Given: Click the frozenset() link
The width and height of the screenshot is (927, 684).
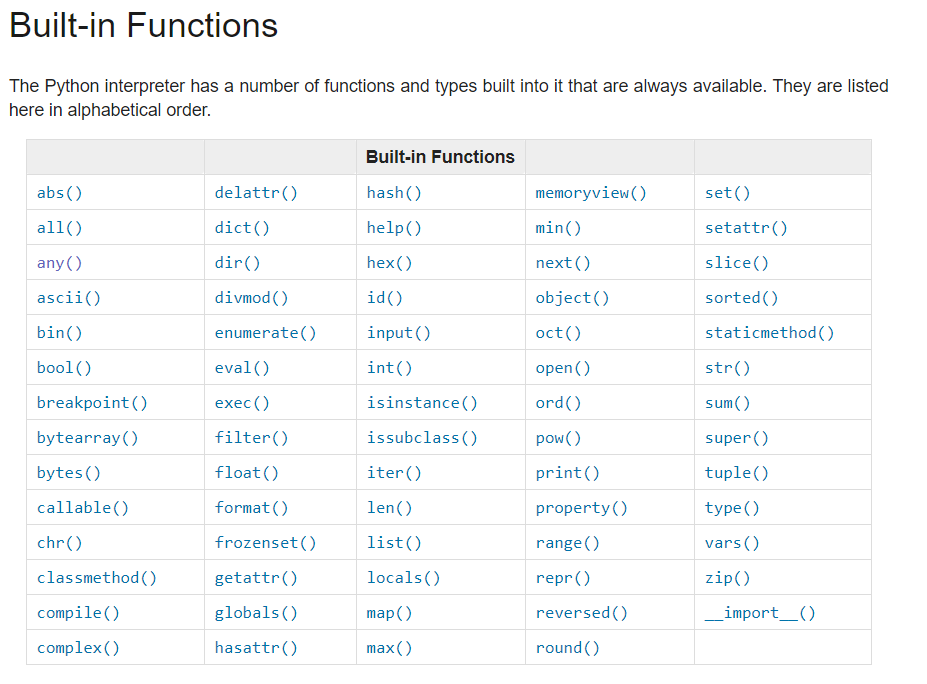Looking at the screenshot, I should point(265,543).
